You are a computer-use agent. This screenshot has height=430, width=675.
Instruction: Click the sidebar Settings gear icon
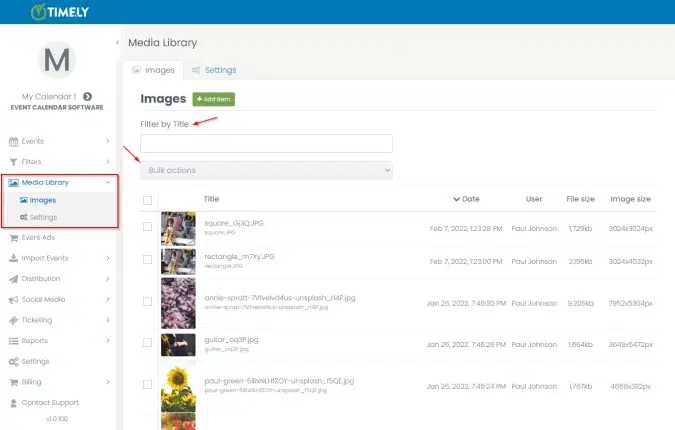(x=13, y=362)
